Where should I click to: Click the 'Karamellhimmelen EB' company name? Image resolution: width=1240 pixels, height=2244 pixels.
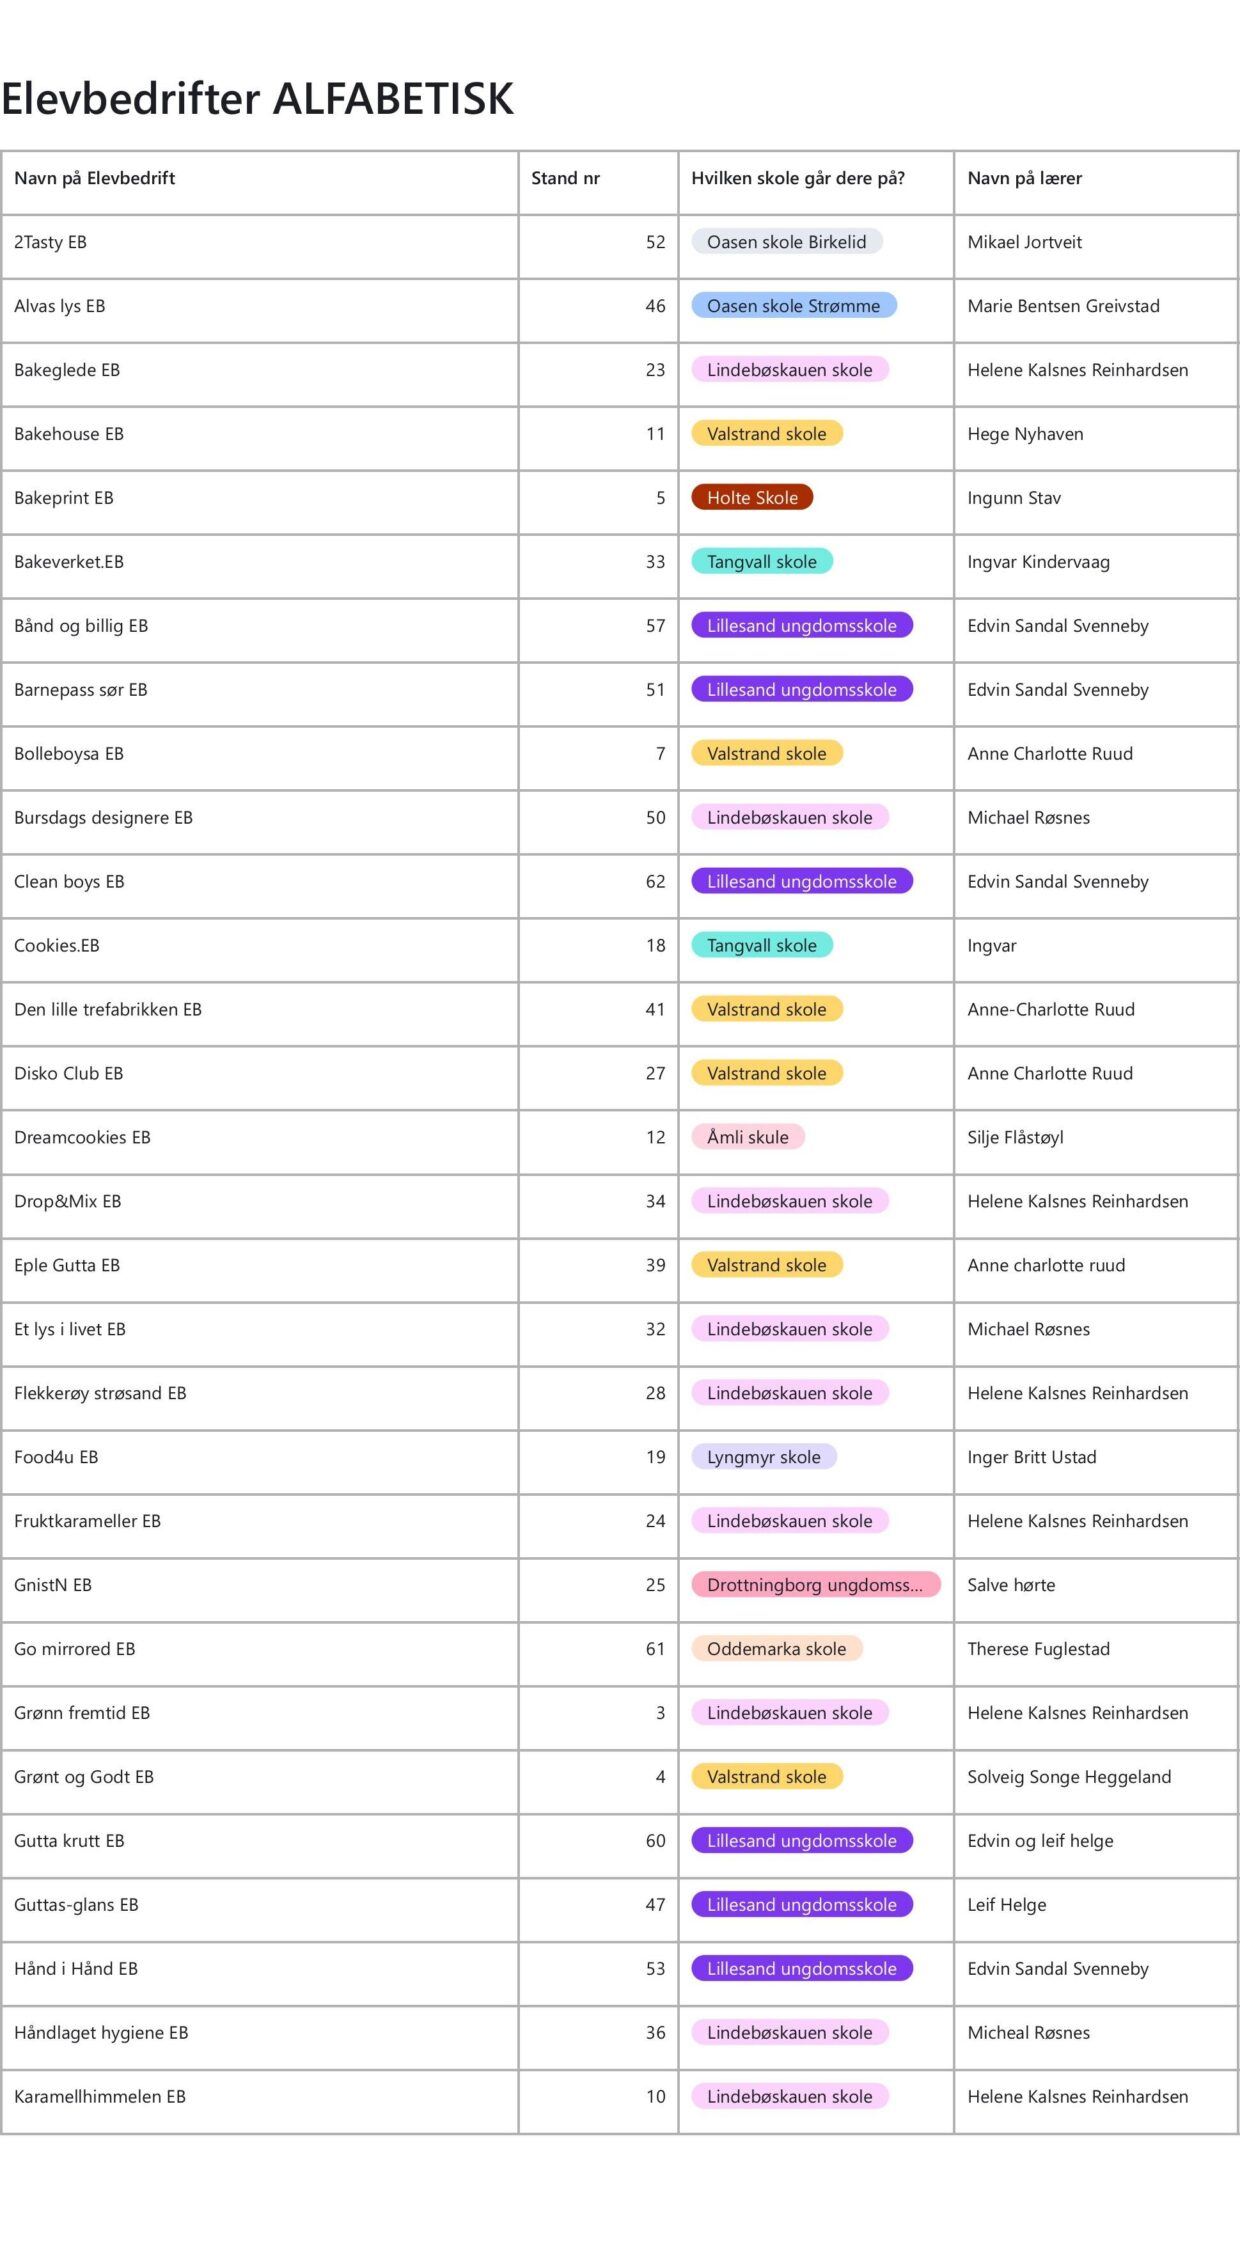tap(100, 2096)
